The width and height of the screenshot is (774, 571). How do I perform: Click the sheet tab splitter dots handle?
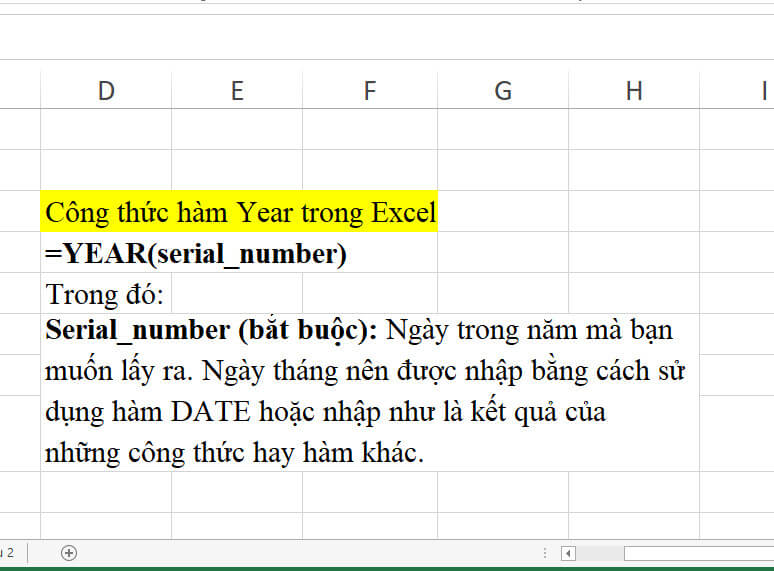tap(545, 553)
